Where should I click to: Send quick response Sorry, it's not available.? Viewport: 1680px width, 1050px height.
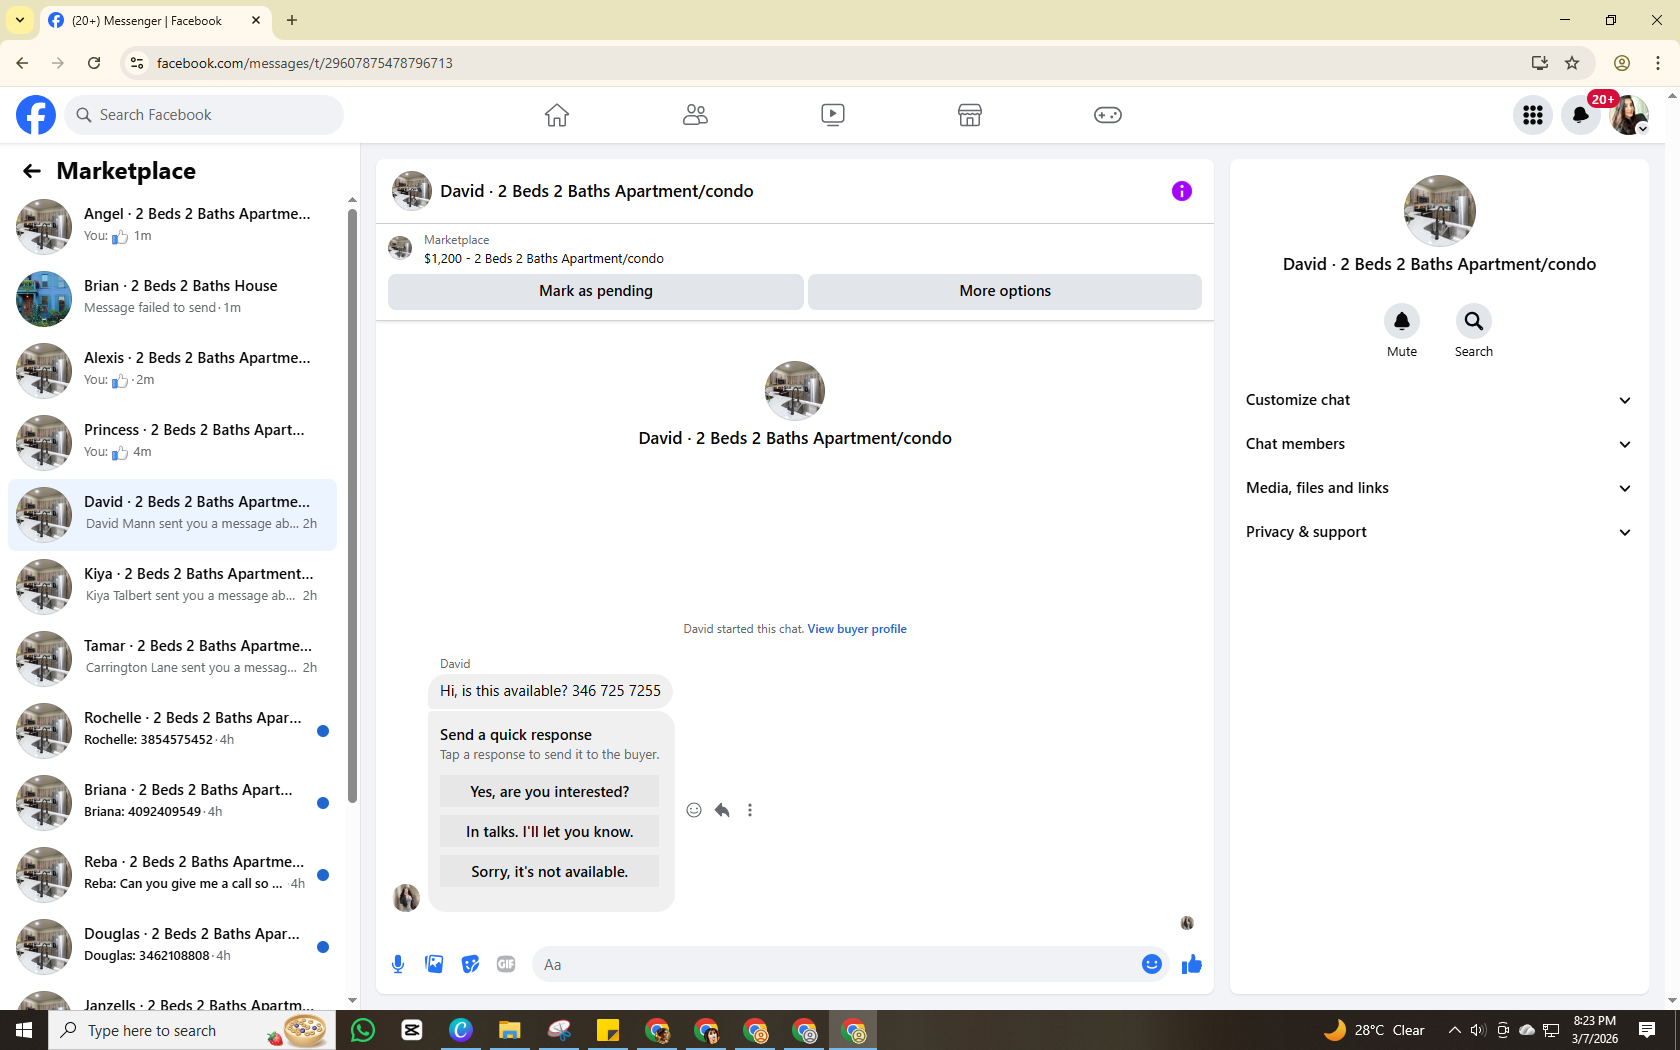point(549,871)
